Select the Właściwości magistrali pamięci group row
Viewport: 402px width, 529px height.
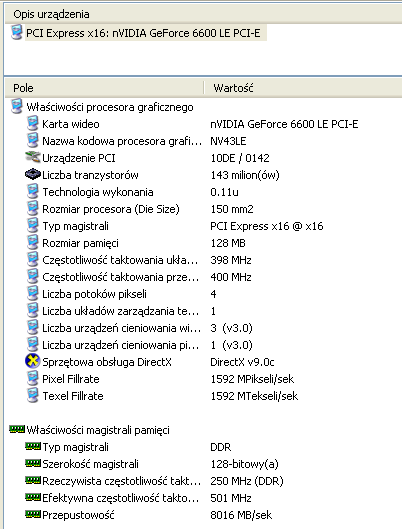tap(98, 430)
